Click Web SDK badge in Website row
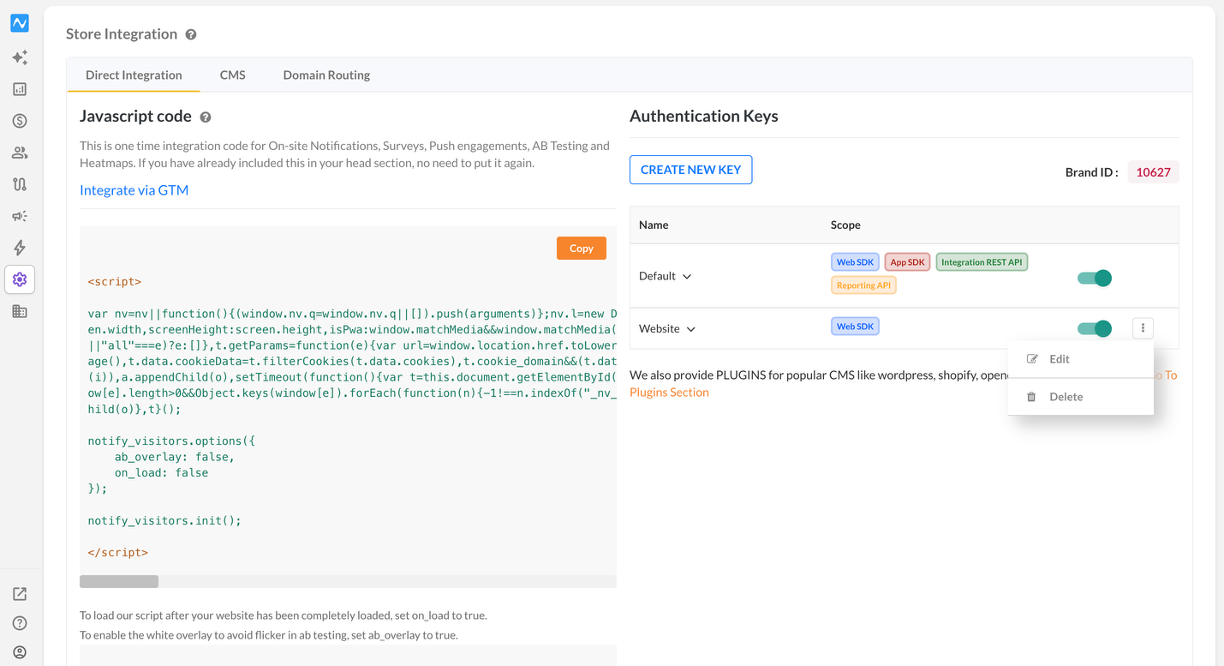The image size is (1224, 666). pos(855,326)
